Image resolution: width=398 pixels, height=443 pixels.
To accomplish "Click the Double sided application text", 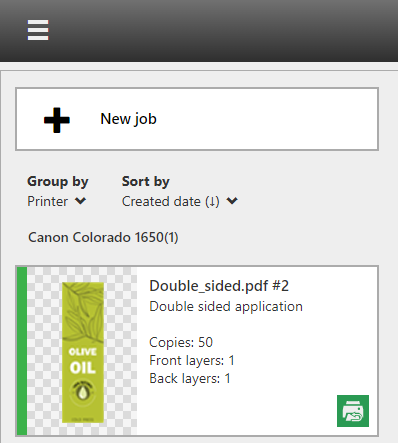I will pos(226,306).
